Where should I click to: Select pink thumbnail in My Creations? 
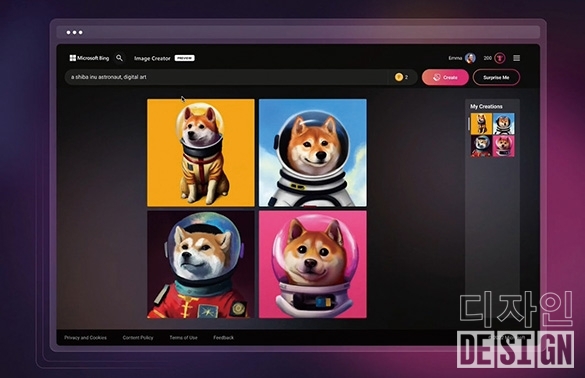pos(504,146)
